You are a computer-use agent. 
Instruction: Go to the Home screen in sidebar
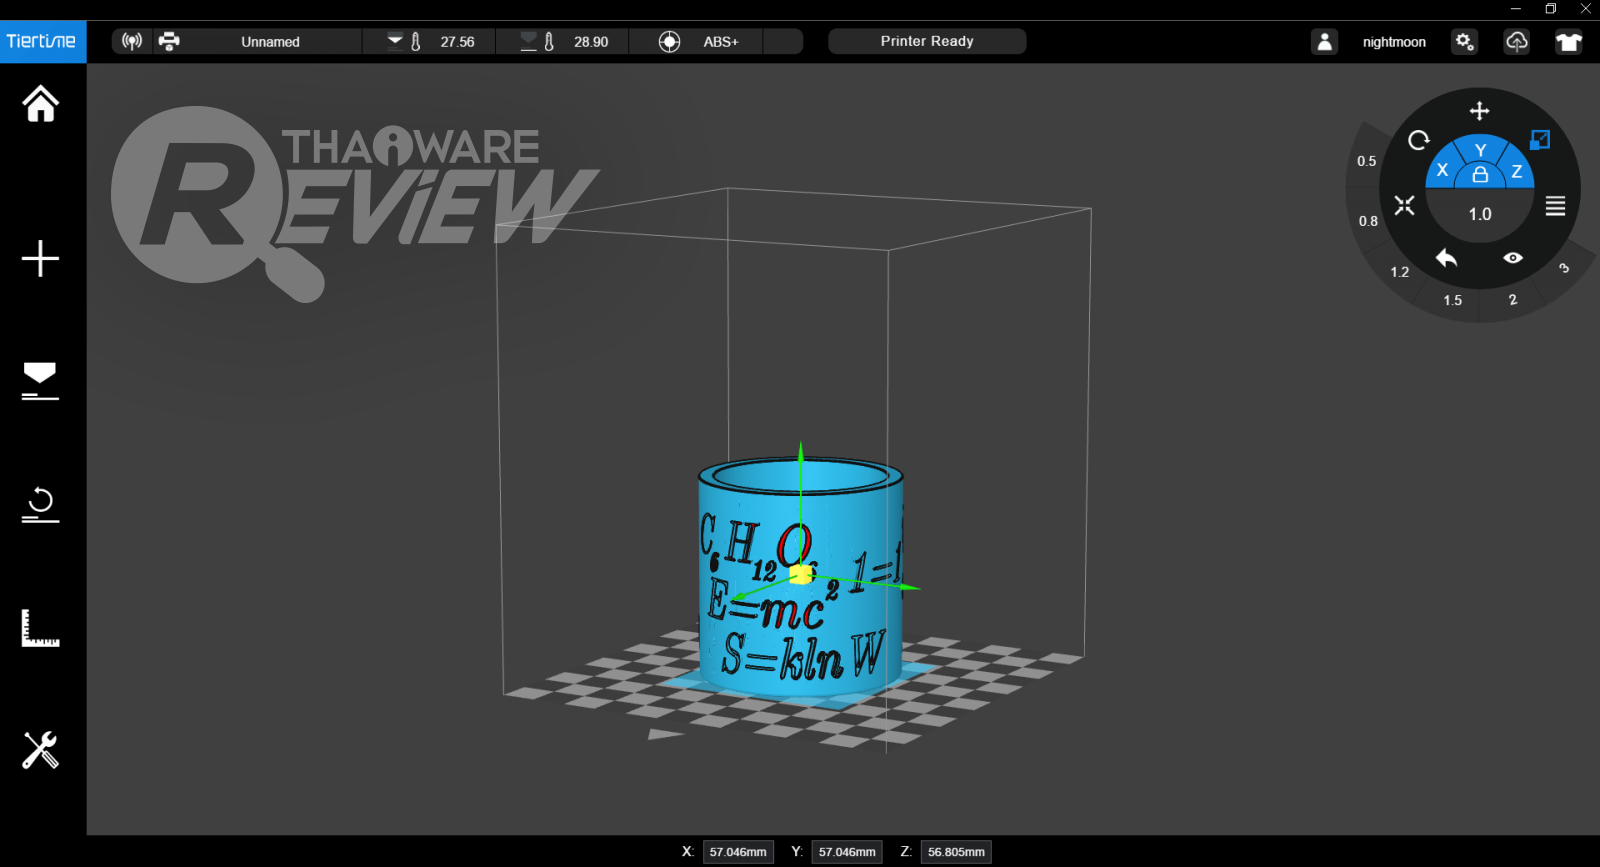click(41, 104)
